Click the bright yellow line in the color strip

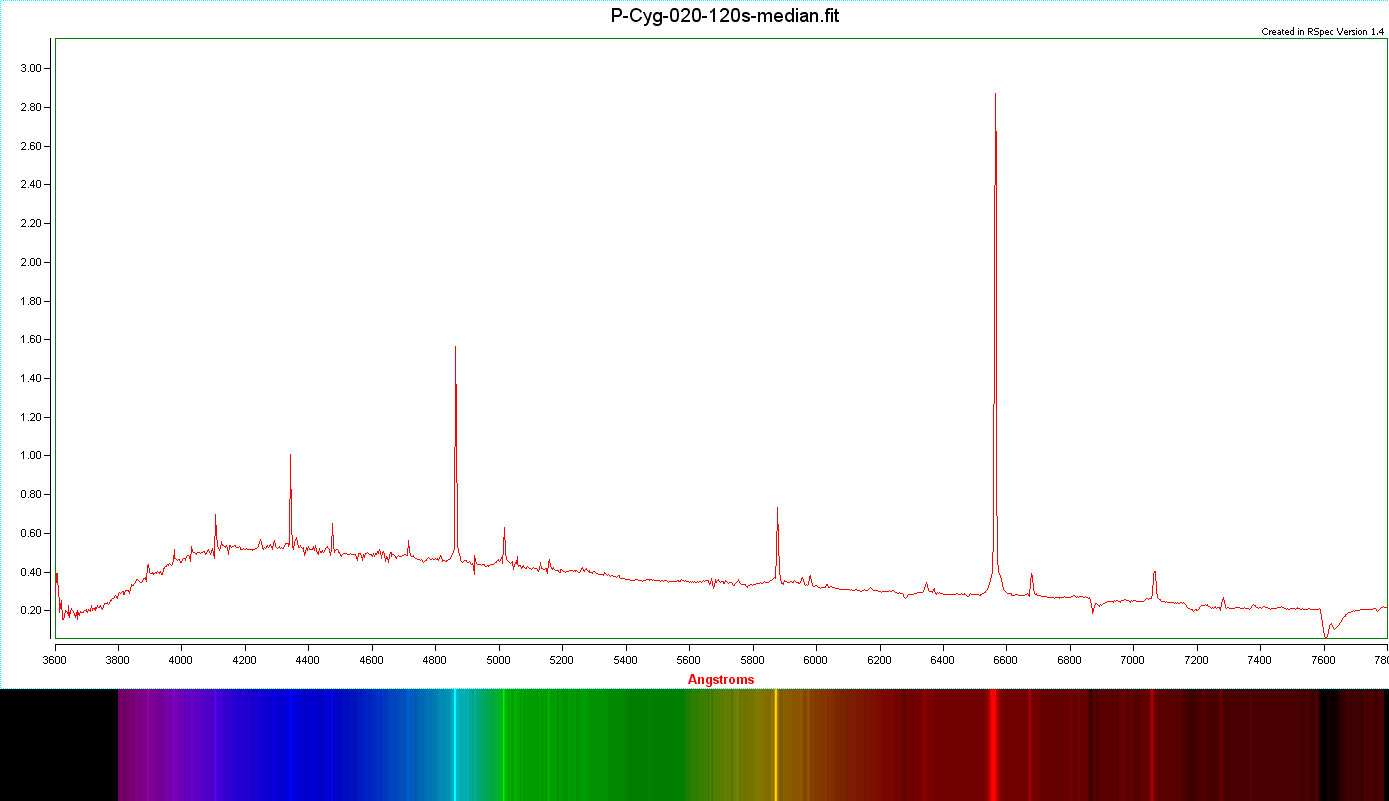[x=776, y=744]
